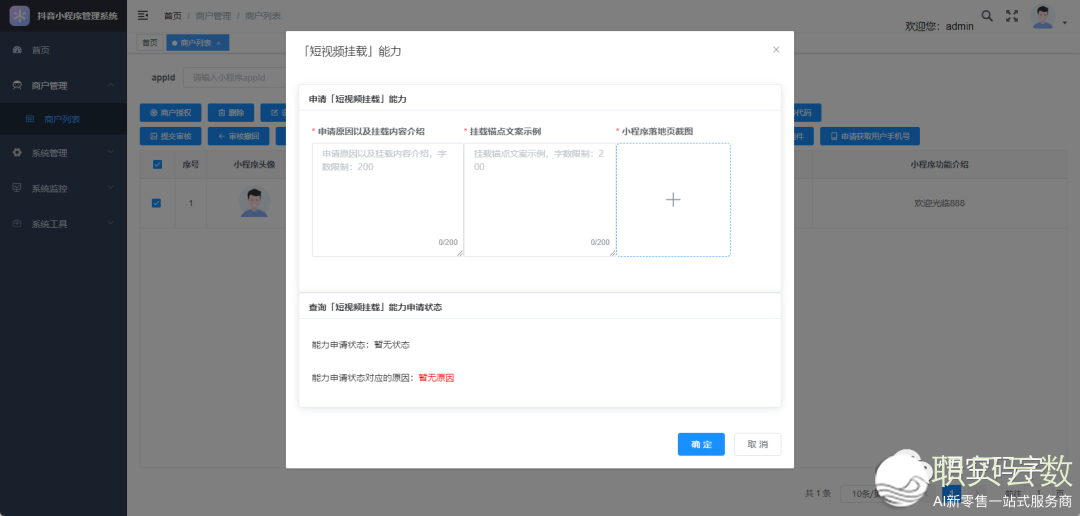Click the 商户列表 list icon in sidebar

30,119
